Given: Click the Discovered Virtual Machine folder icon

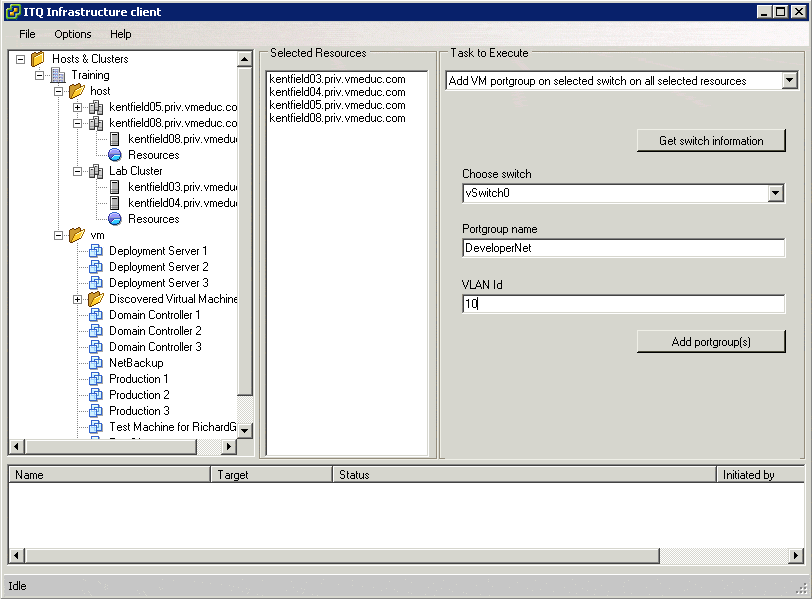Looking at the screenshot, I should (x=96, y=299).
